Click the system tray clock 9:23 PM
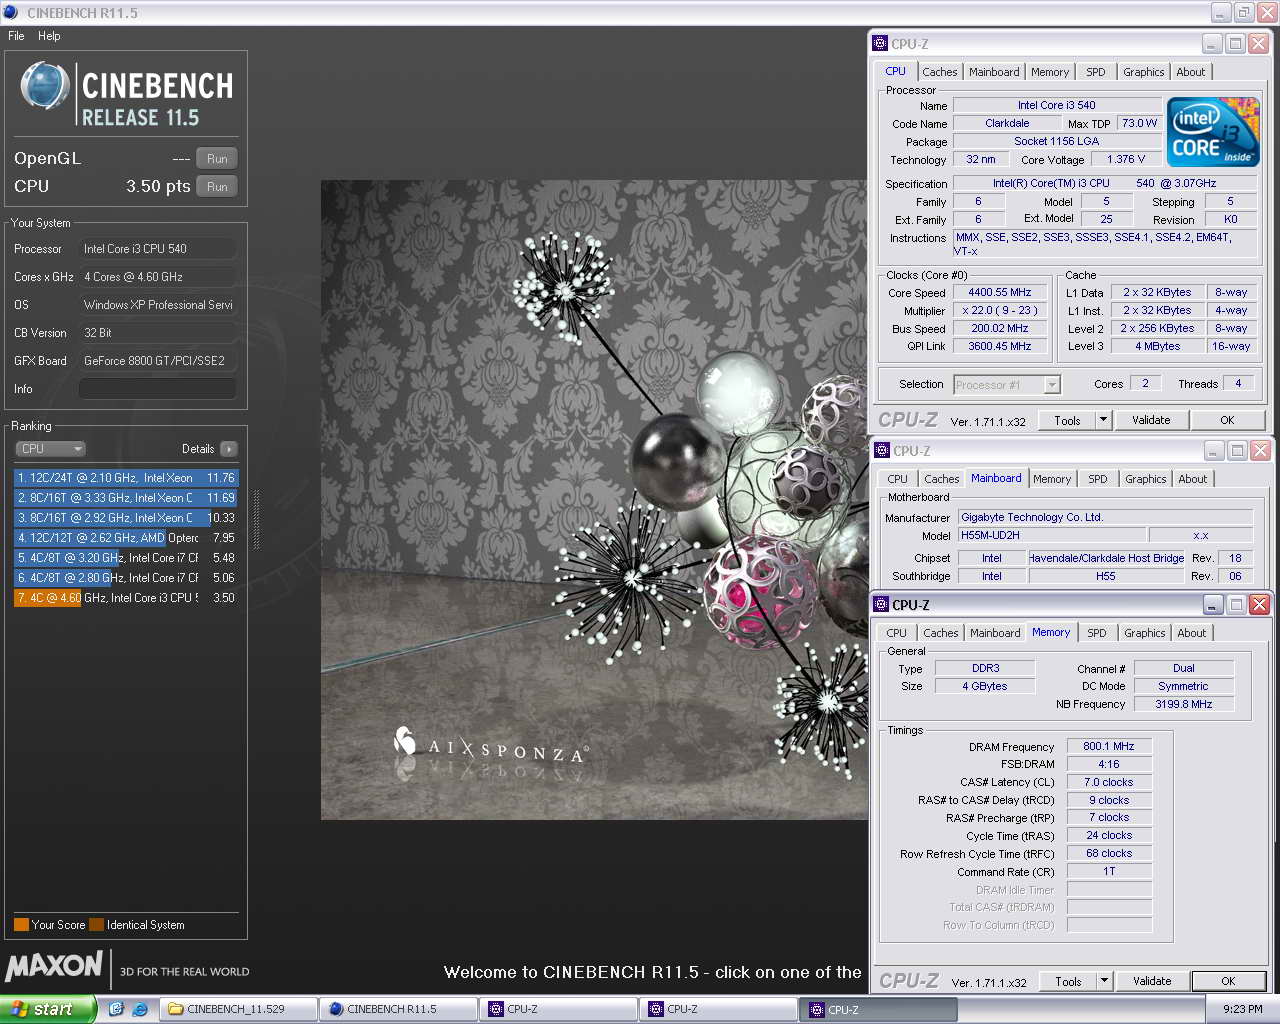The image size is (1280, 1024). [1242, 1009]
